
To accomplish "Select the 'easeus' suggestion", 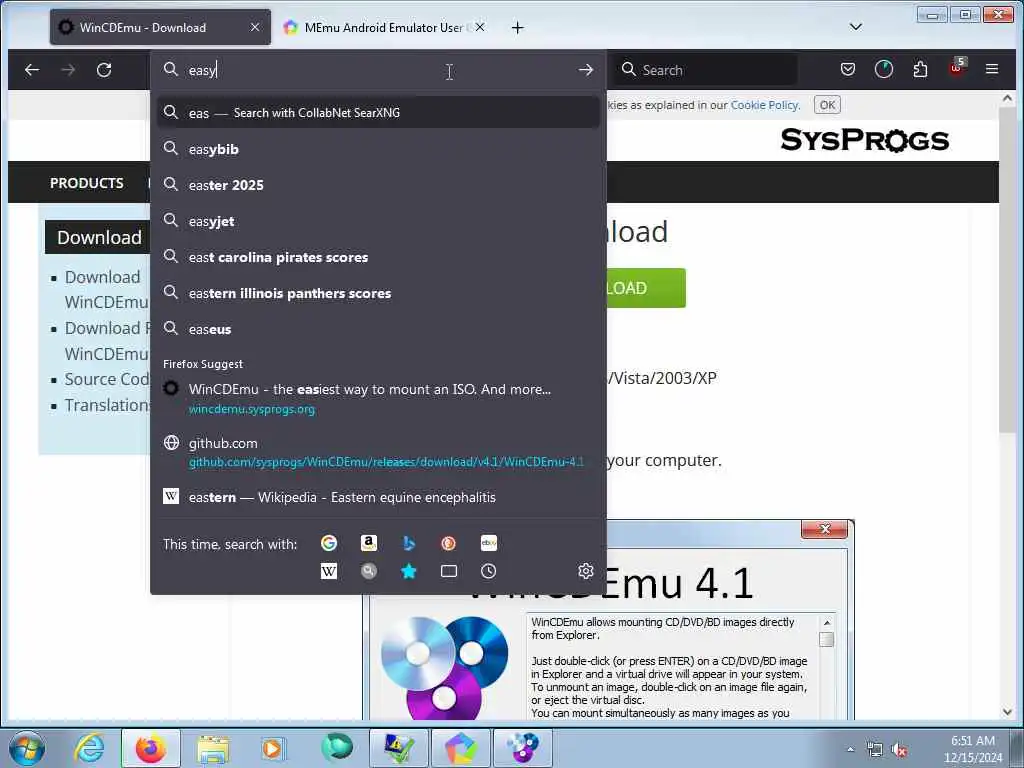I will (x=378, y=329).
